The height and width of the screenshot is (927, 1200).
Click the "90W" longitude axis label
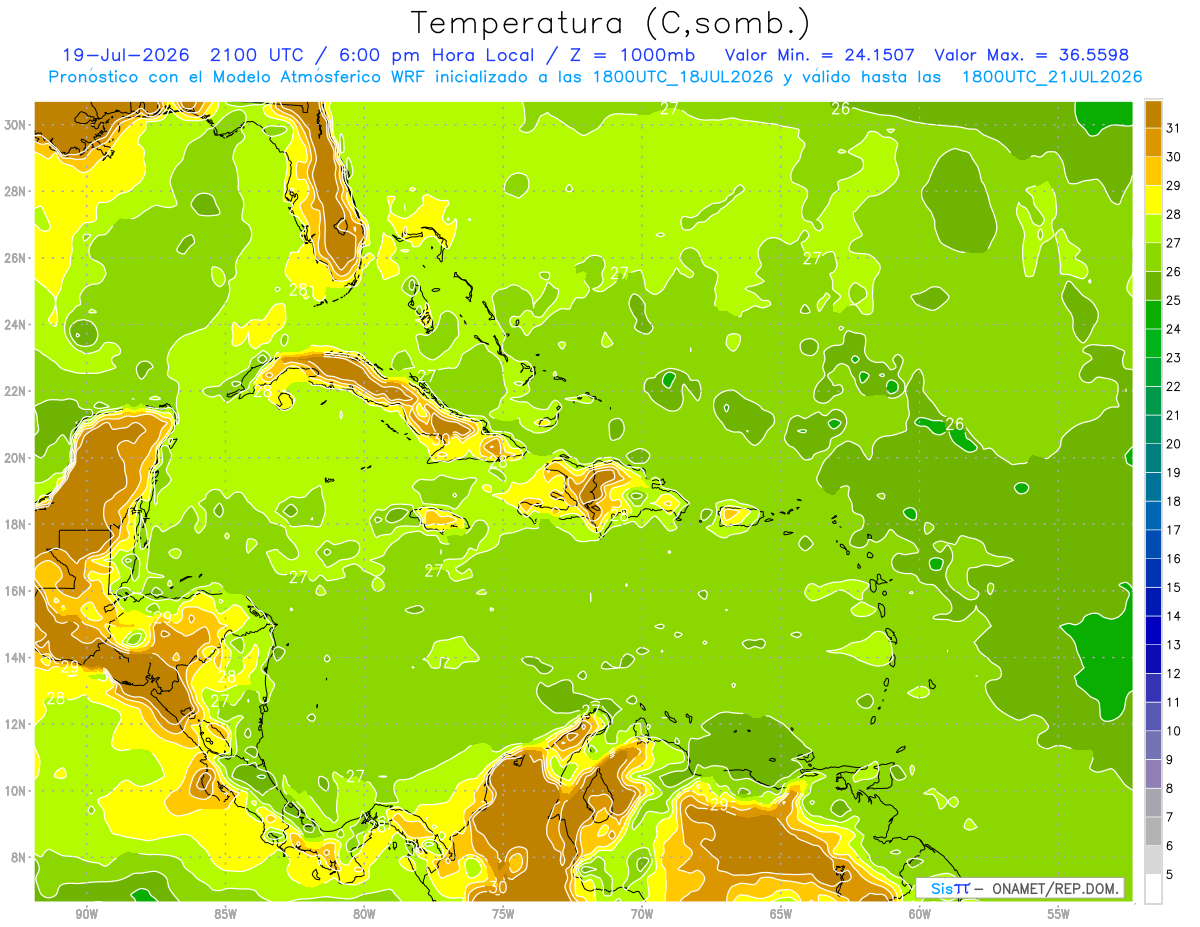[86, 914]
